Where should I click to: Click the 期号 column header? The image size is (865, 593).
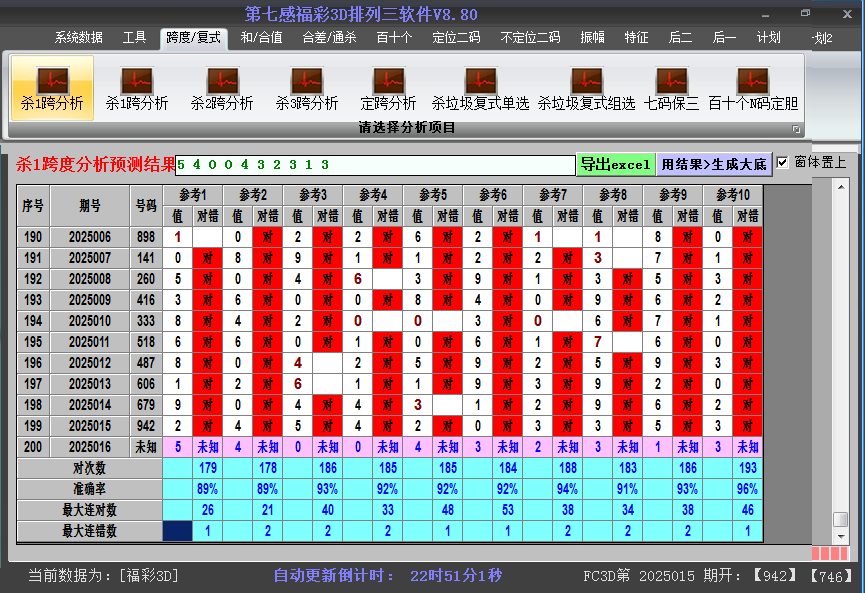click(90, 206)
